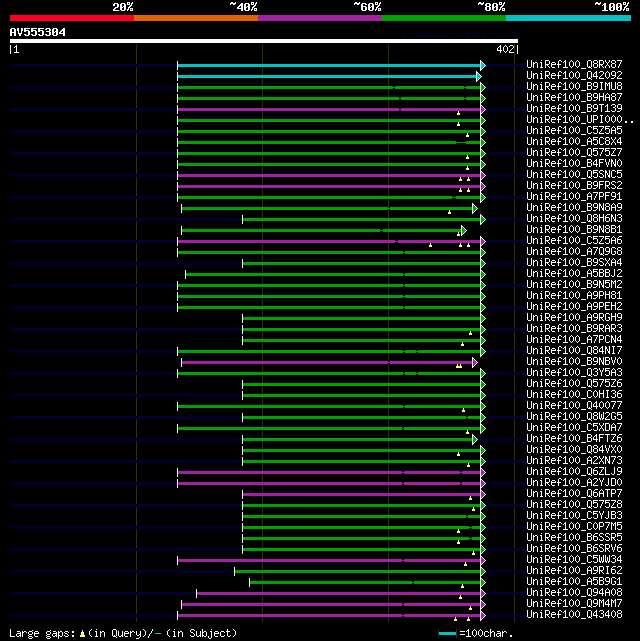Open hit UniRef100_B9HA87

coord(574,98)
